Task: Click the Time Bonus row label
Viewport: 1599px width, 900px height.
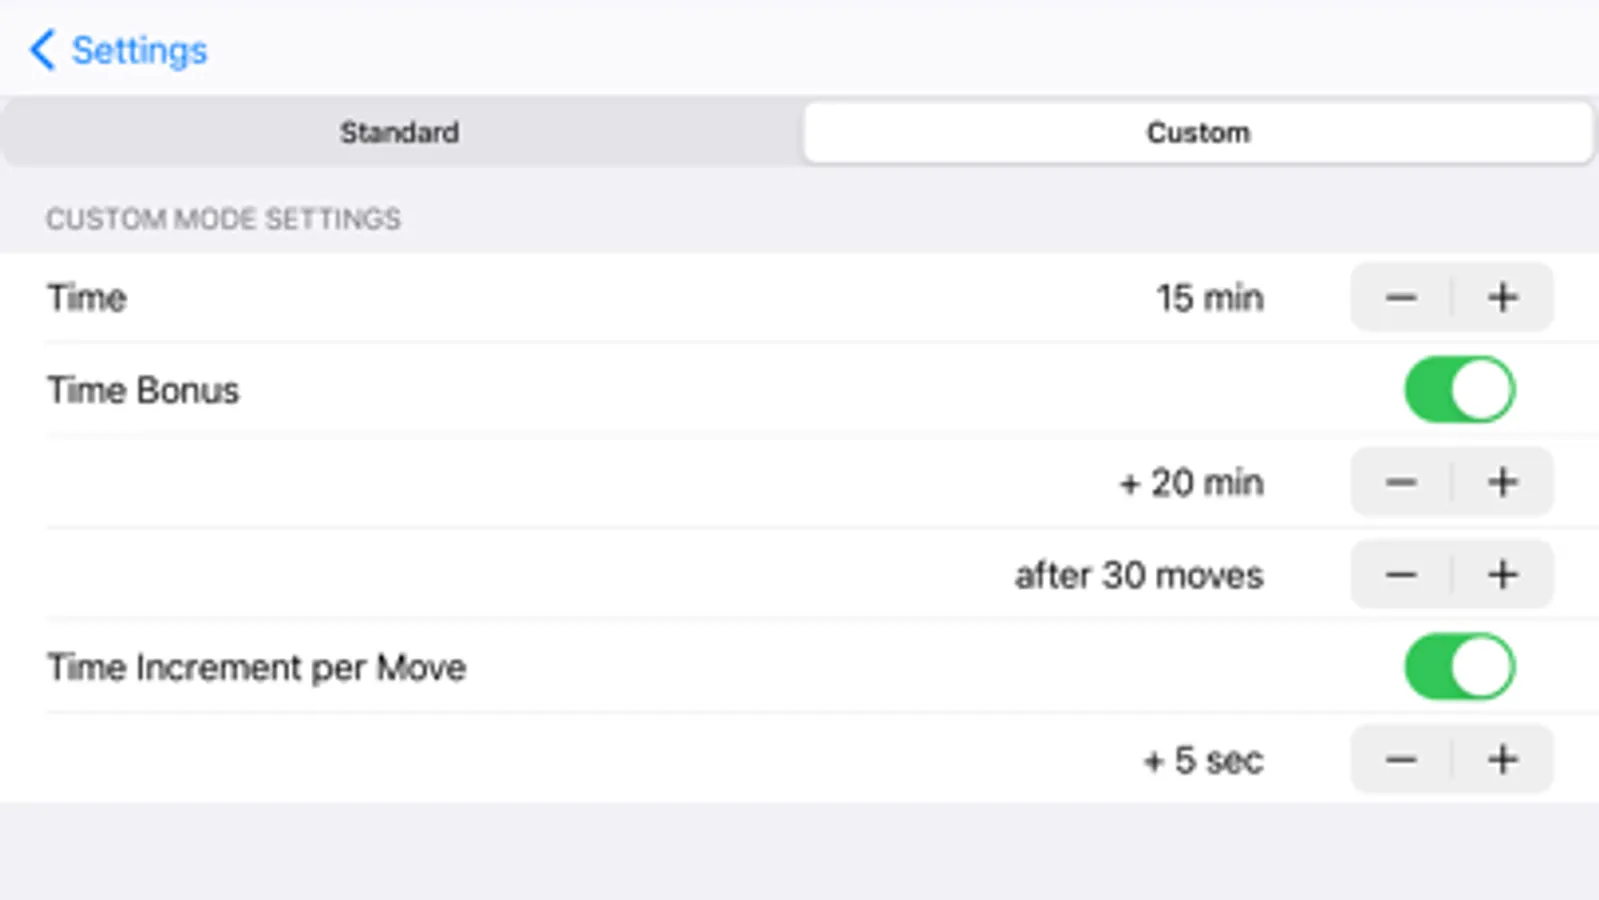Action: pyautogui.click(x=143, y=390)
